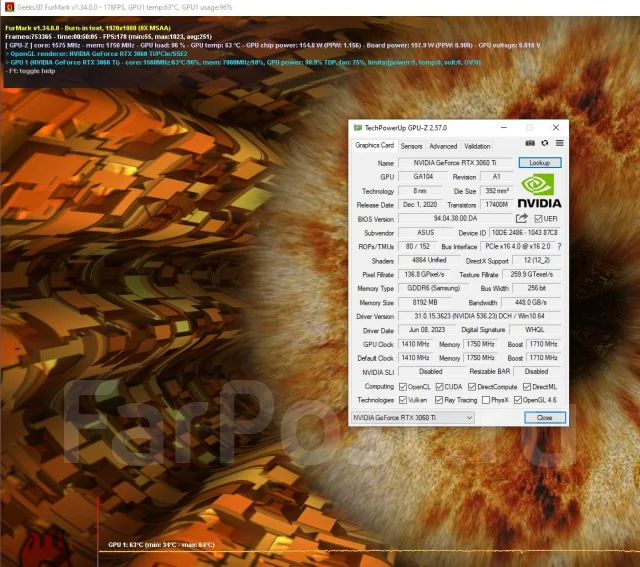Click the GPU 1 temperature graph label

(162, 545)
